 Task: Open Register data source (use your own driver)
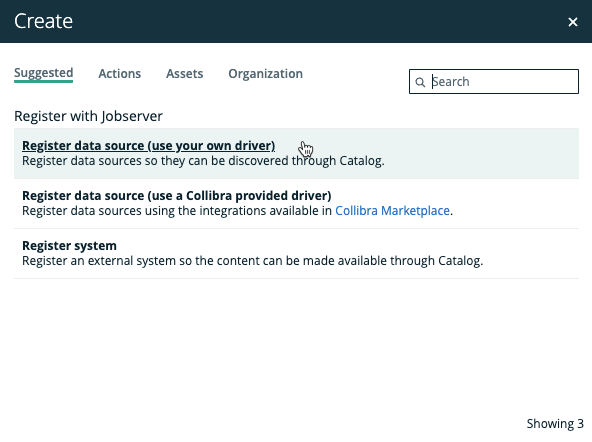pyautogui.click(x=148, y=145)
